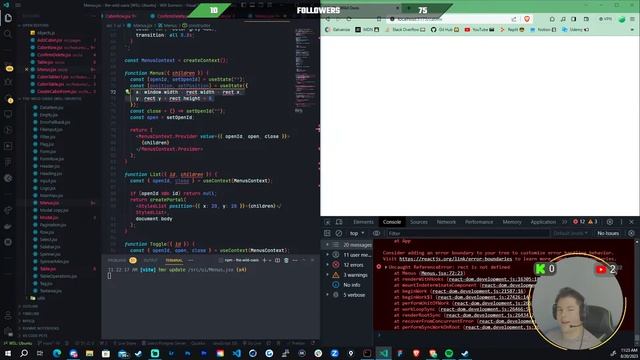This screenshot has width=640, height=360.
Task: Kill terminal trash icon in panel
Action: (x=286, y=260)
